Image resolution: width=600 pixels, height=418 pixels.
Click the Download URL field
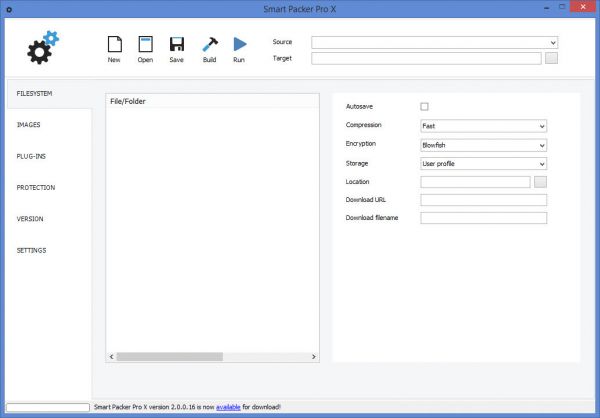click(x=484, y=200)
